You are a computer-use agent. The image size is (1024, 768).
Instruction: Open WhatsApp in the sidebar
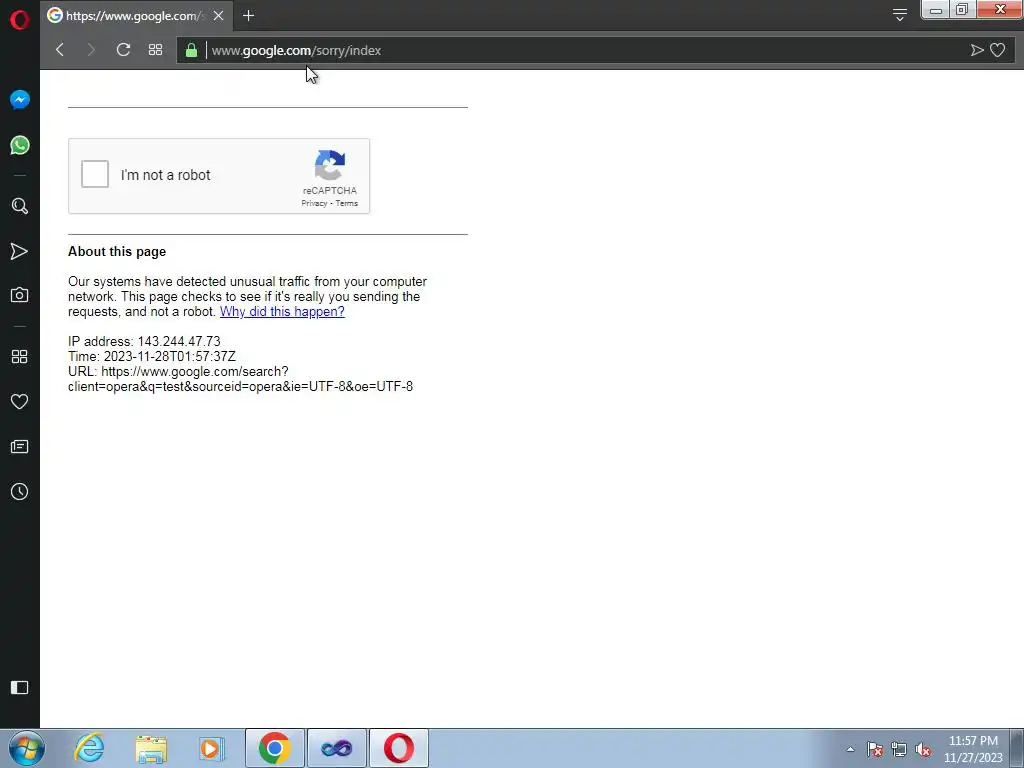(x=20, y=145)
